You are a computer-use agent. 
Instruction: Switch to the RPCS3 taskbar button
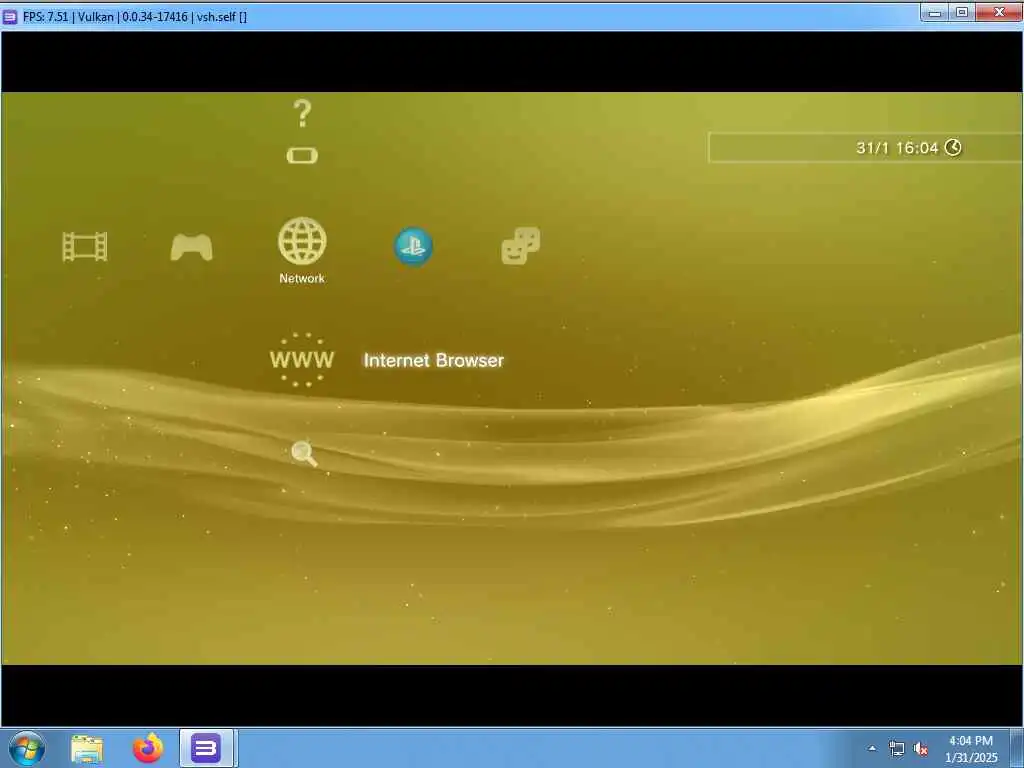[206, 748]
